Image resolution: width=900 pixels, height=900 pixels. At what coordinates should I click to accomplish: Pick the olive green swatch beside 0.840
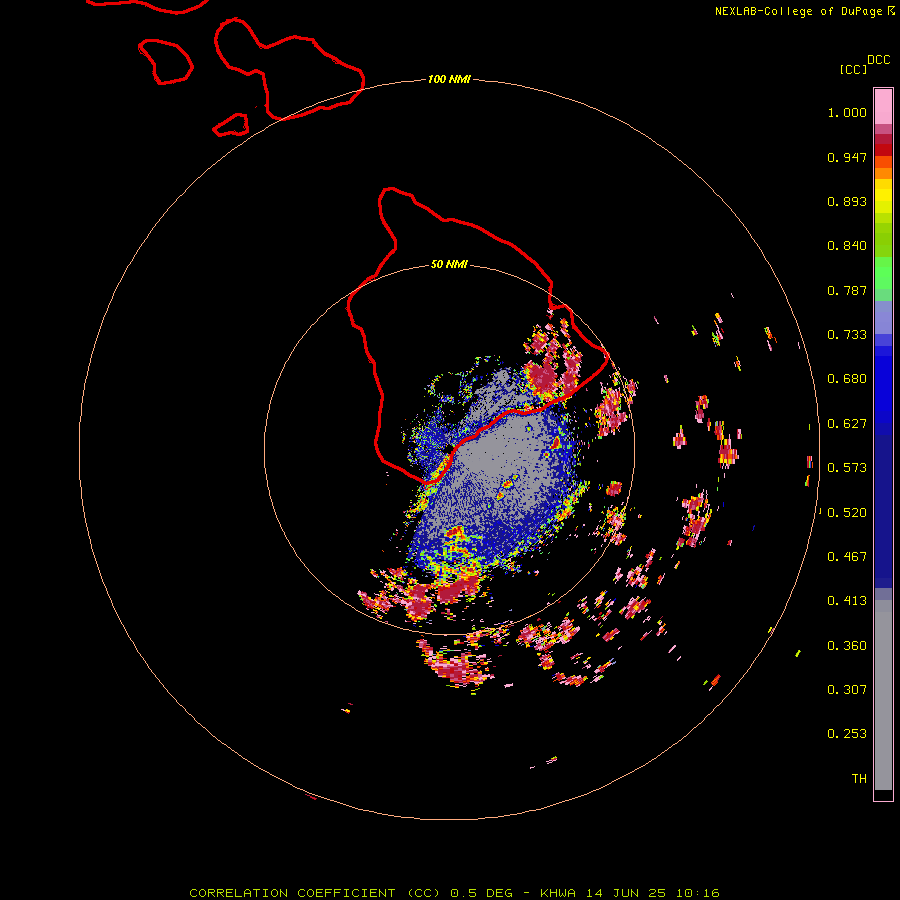click(883, 240)
